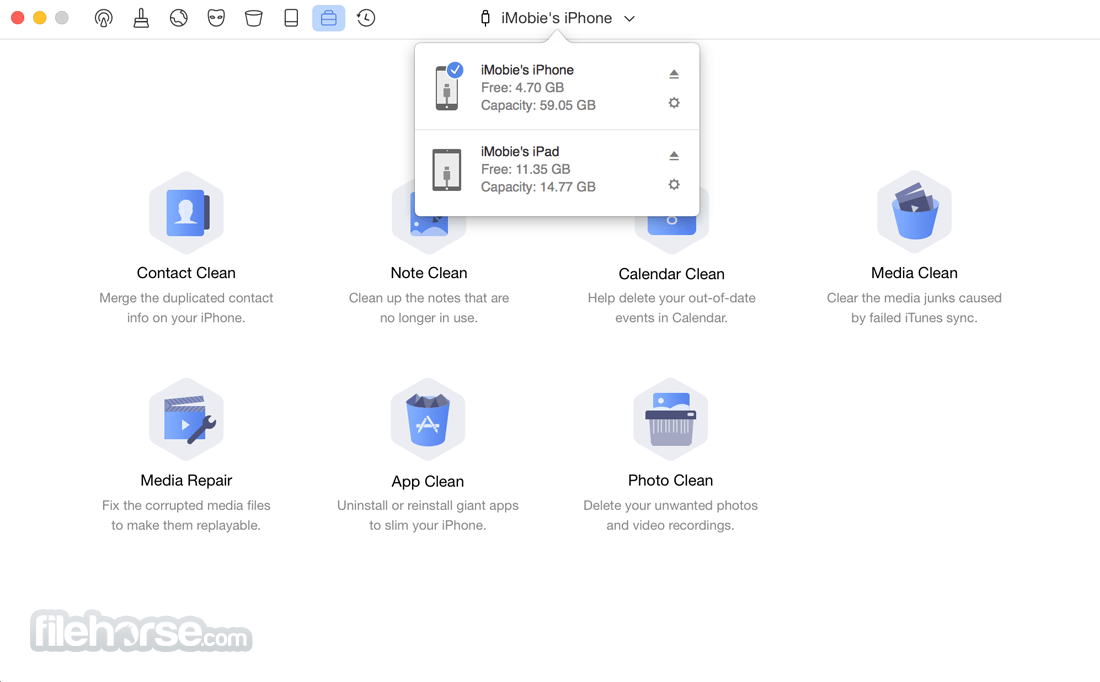Eject iMobie's iPad
Screen dimensions: 1100x682
[x=673, y=156]
